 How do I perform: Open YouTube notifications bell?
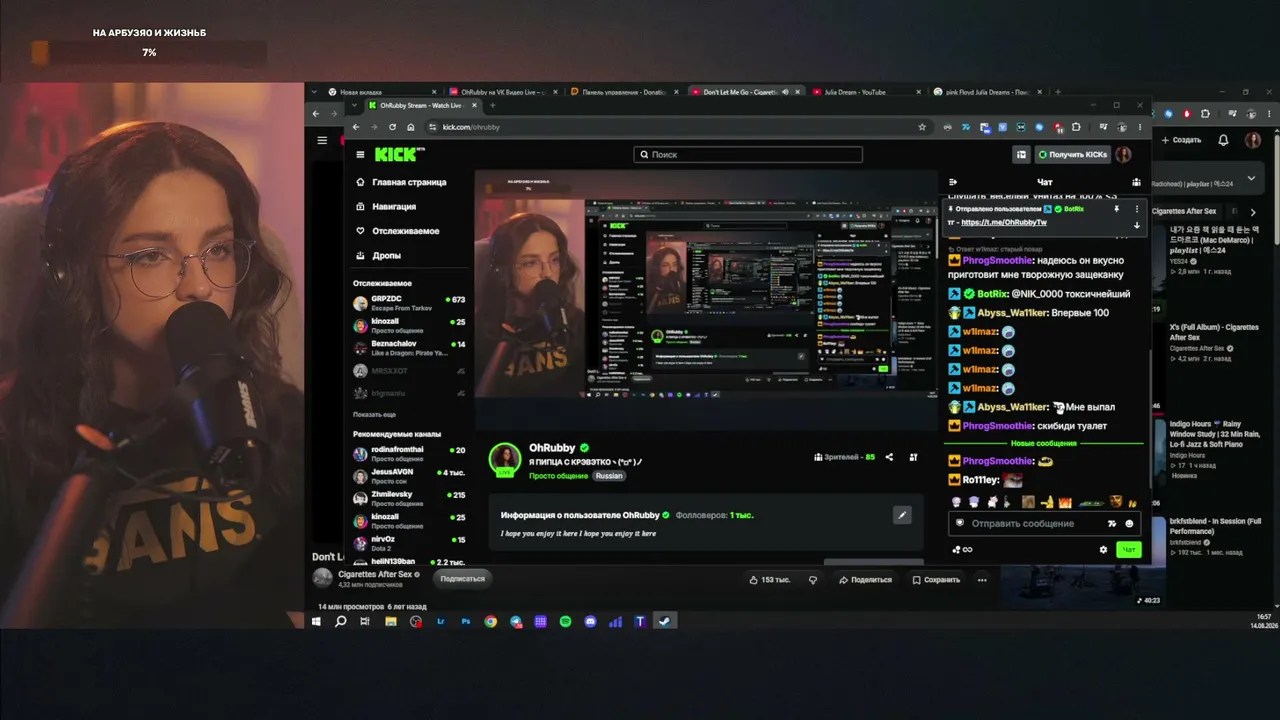point(1223,140)
